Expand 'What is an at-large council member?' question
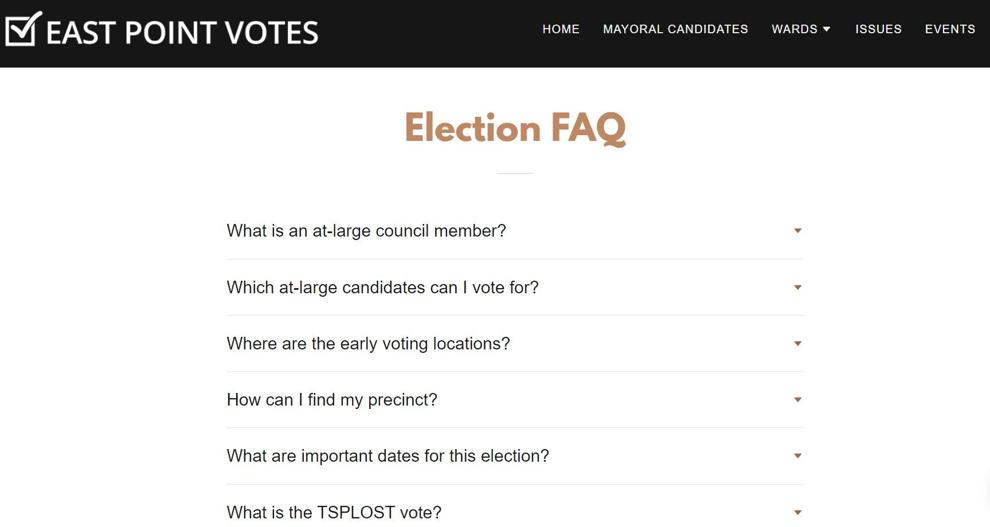The height and width of the screenshot is (527, 990). [x=515, y=231]
